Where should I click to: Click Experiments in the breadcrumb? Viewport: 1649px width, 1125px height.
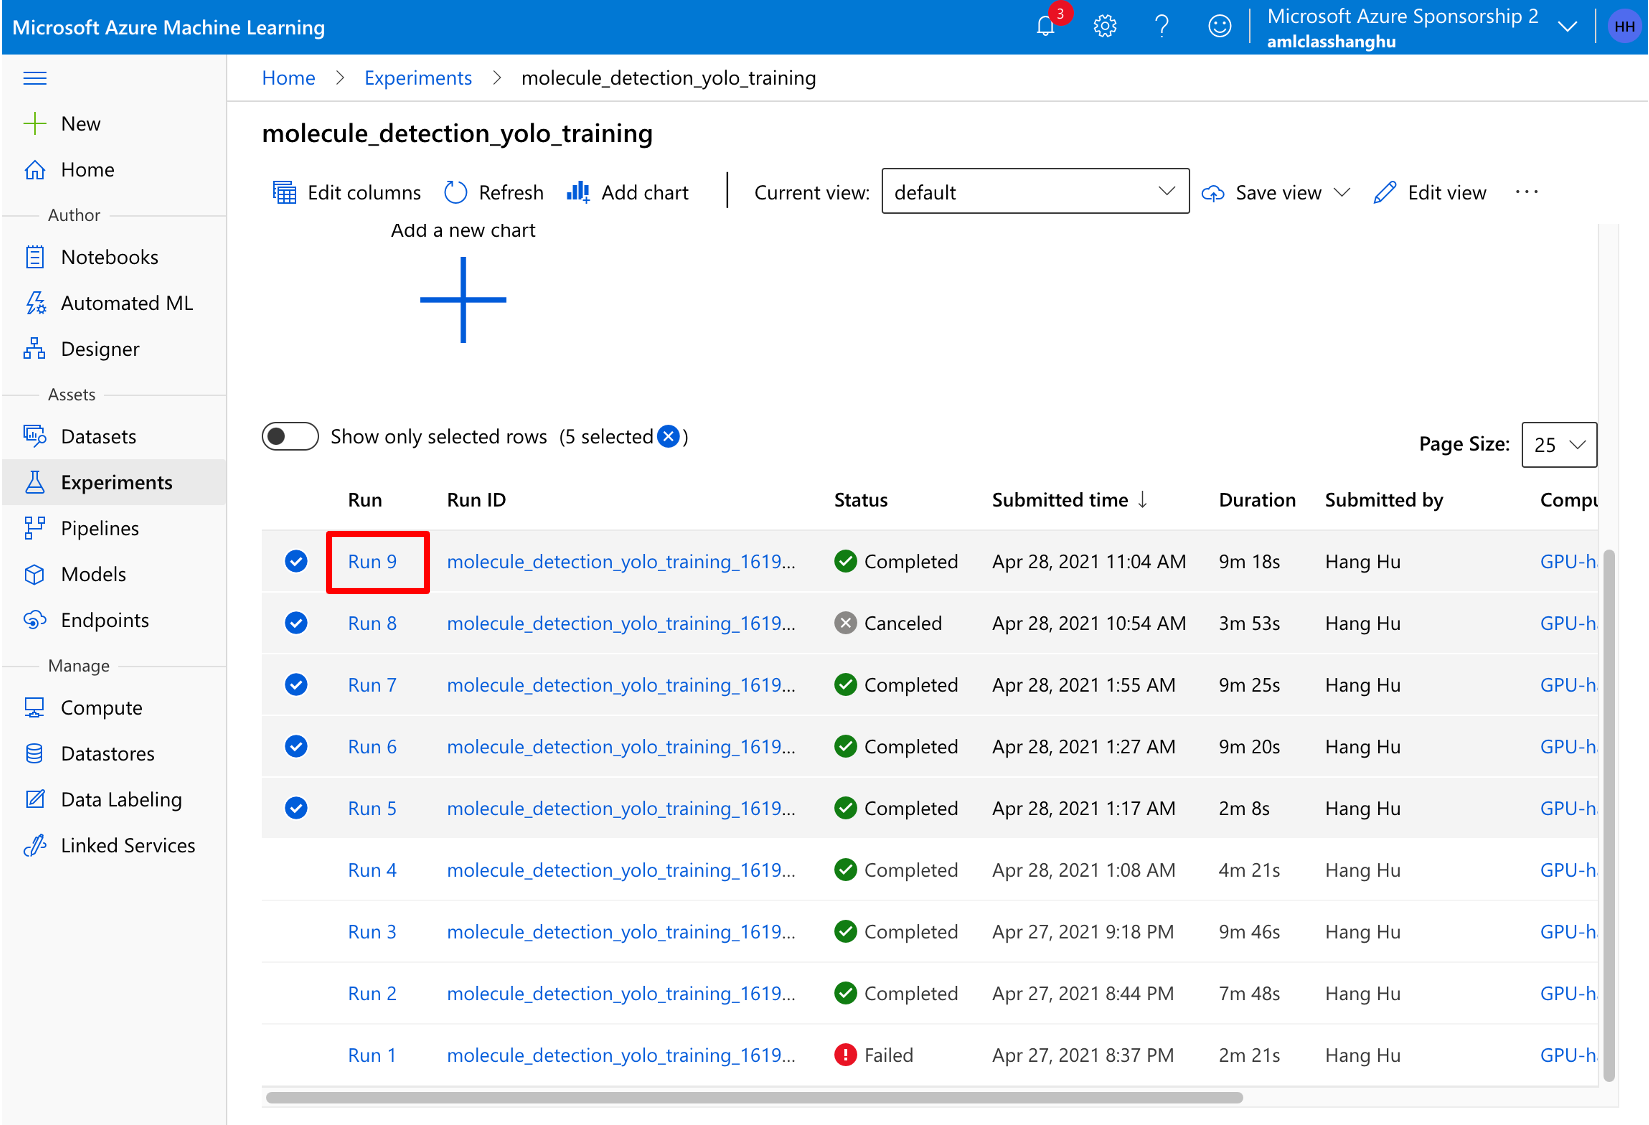coord(418,78)
